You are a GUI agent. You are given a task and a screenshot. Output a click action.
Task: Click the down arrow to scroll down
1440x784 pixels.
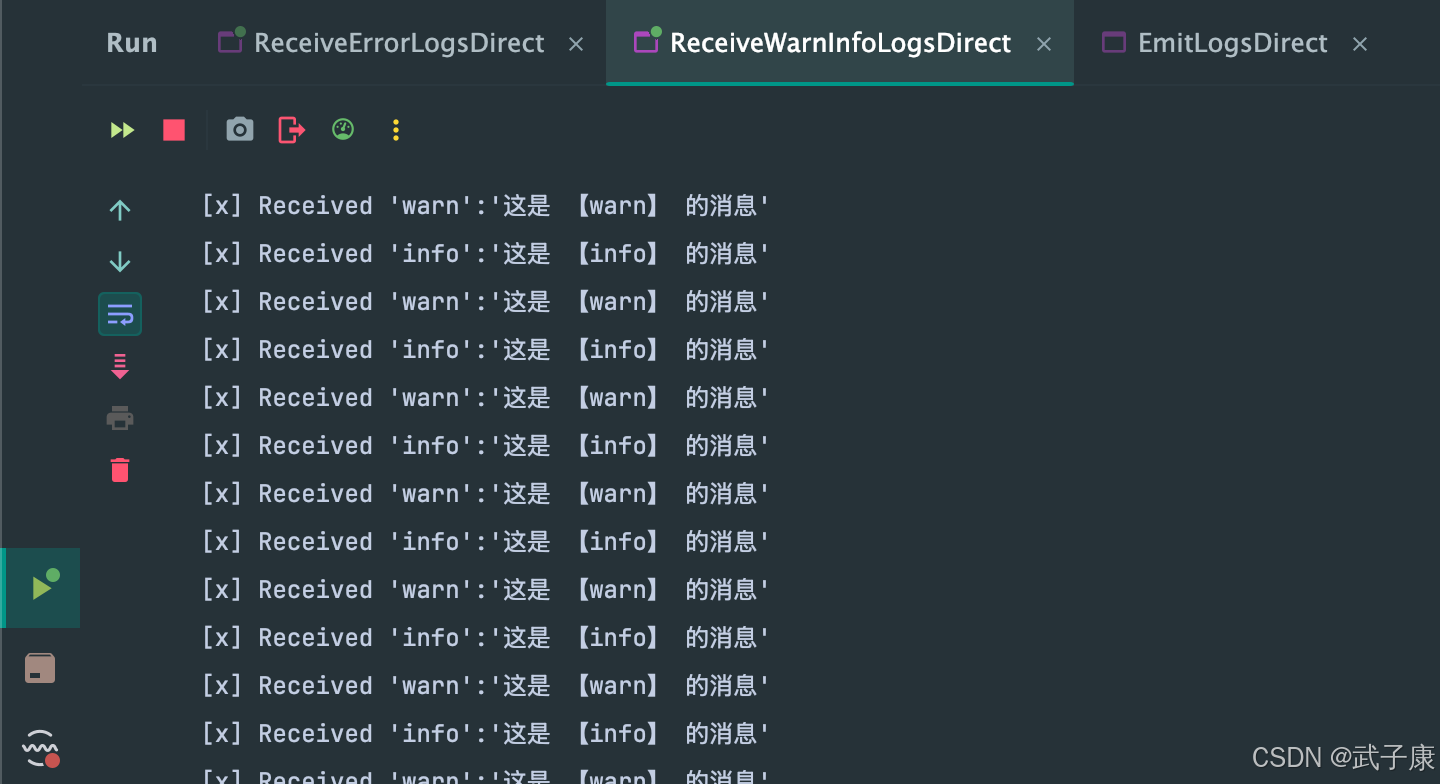[120, 262]
